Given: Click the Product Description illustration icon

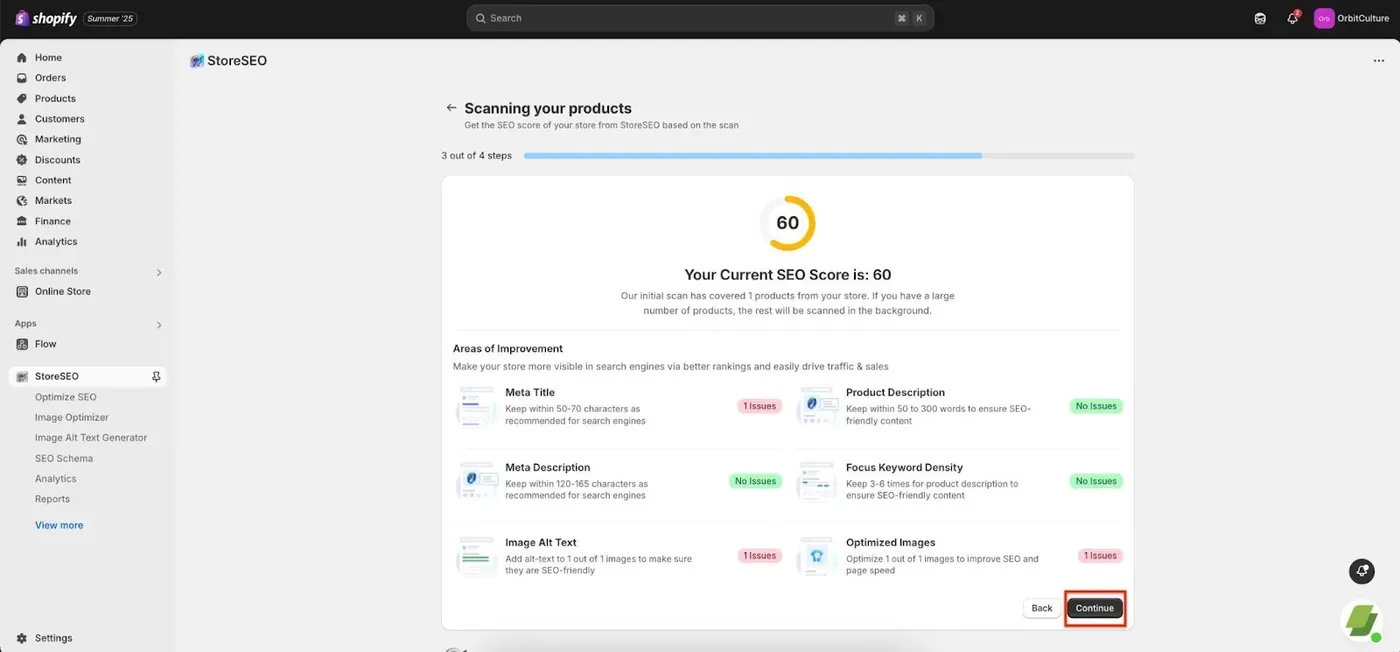Looking at the screenshot, I should pyautogui.click(x=817, y=406).
